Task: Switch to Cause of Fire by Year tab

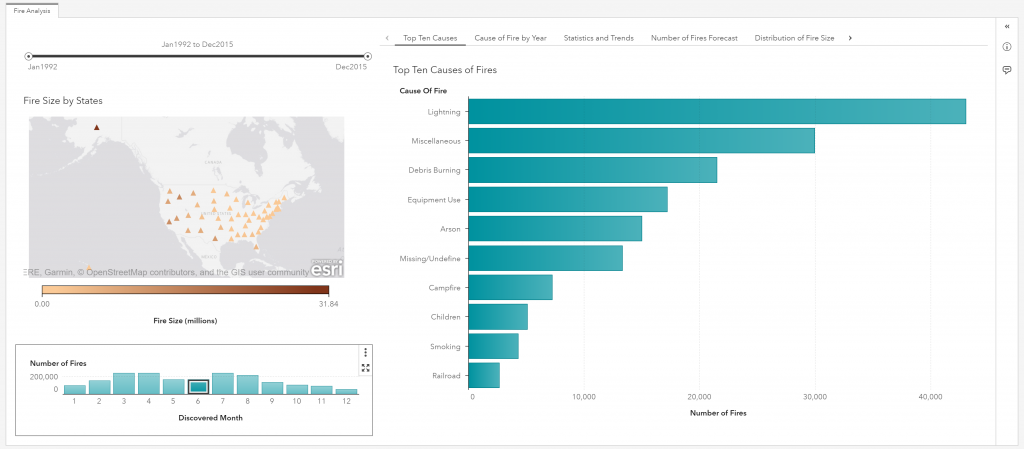Action: pos(510,38)
